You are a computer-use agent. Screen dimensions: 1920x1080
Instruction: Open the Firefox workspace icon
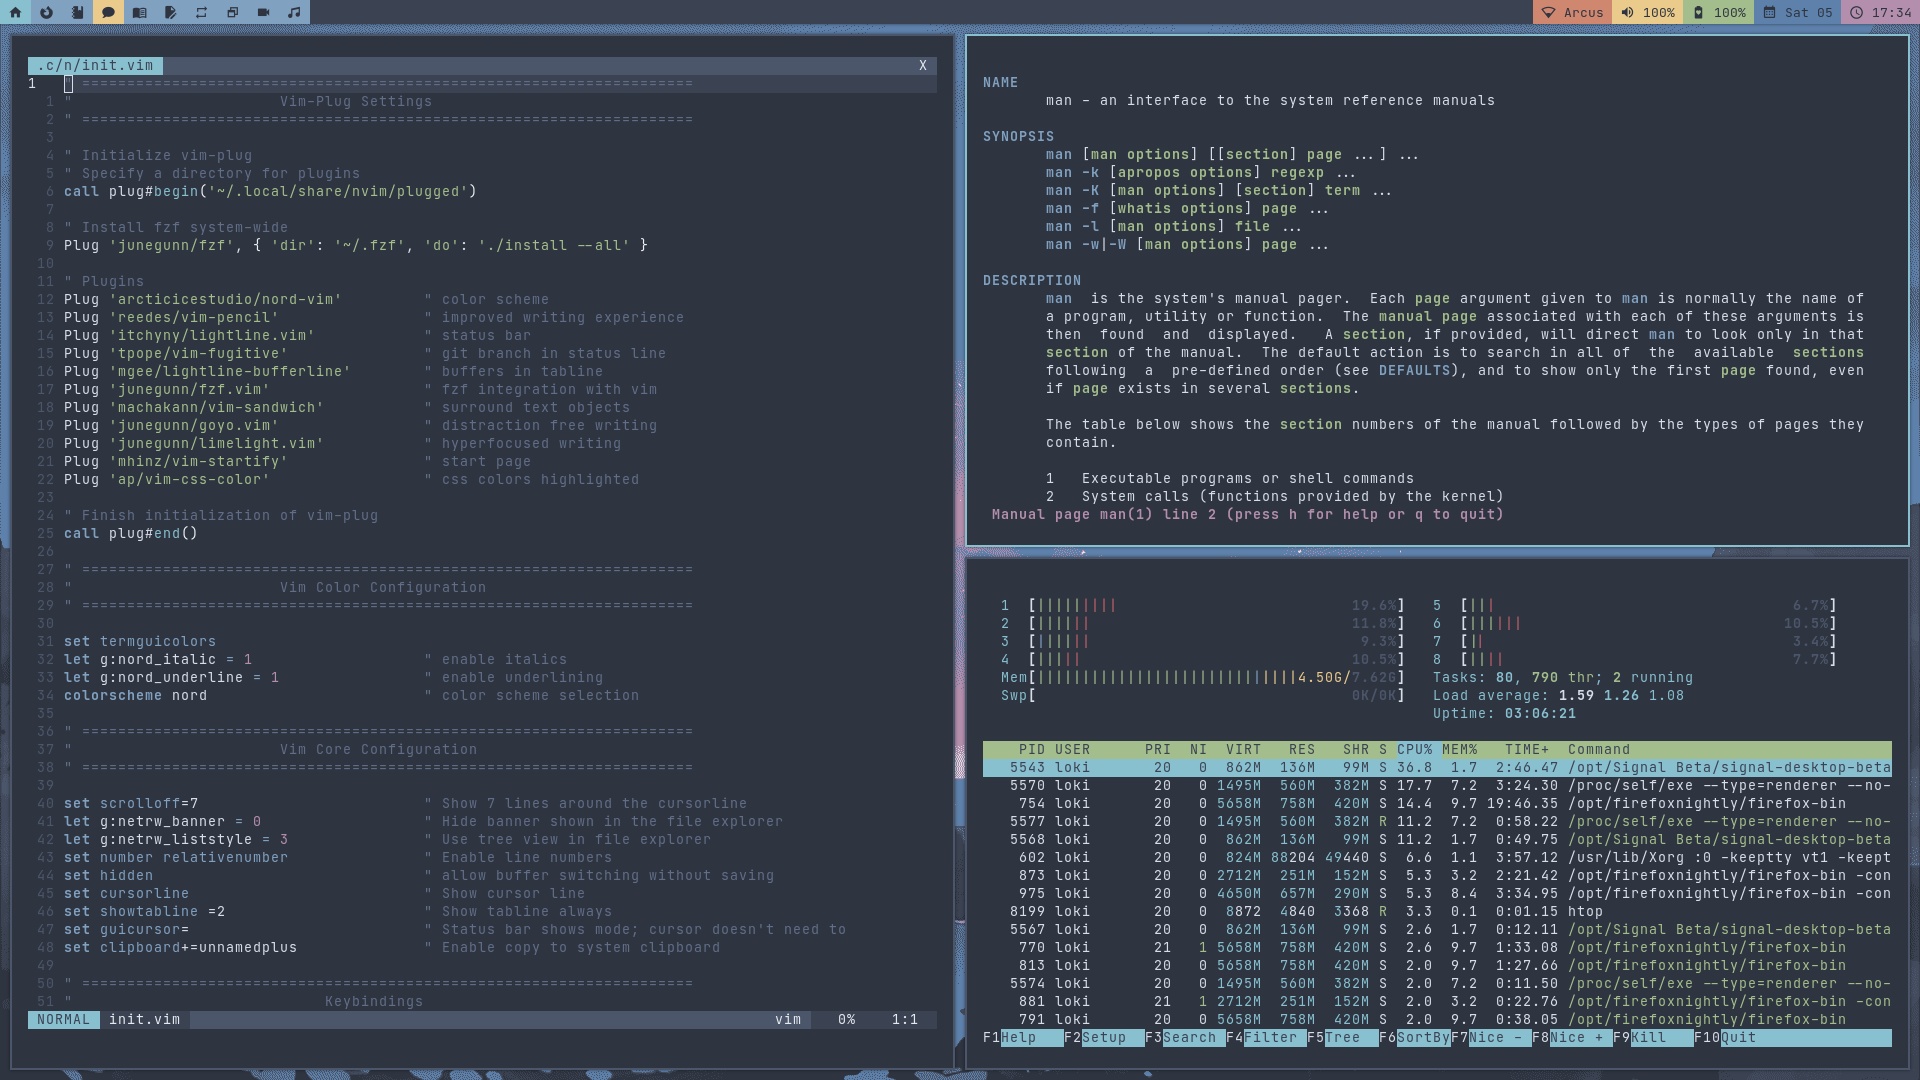point(46,12)
